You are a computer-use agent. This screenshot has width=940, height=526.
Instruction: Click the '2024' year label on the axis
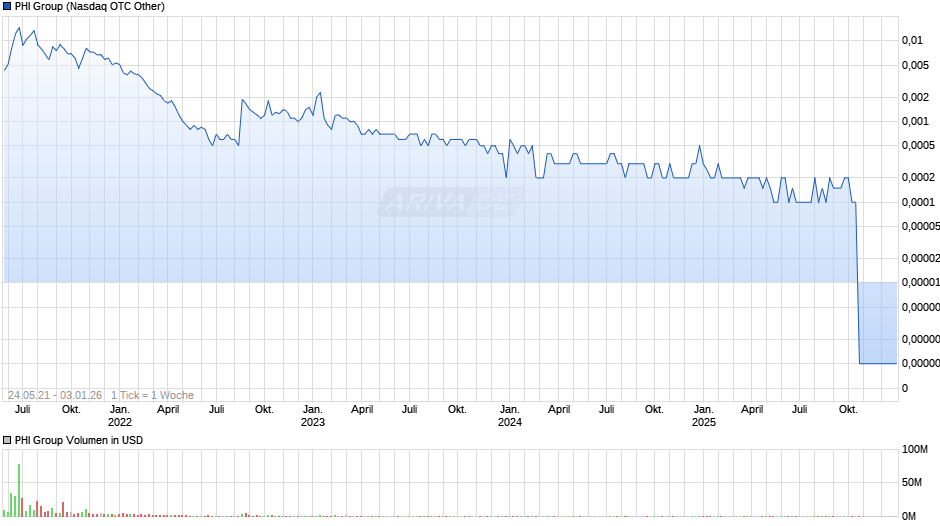(x=510, y=422)
